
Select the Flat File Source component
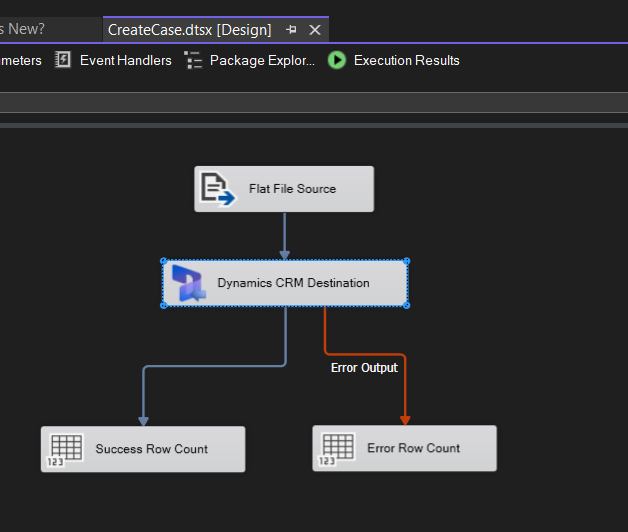(284, 189)
